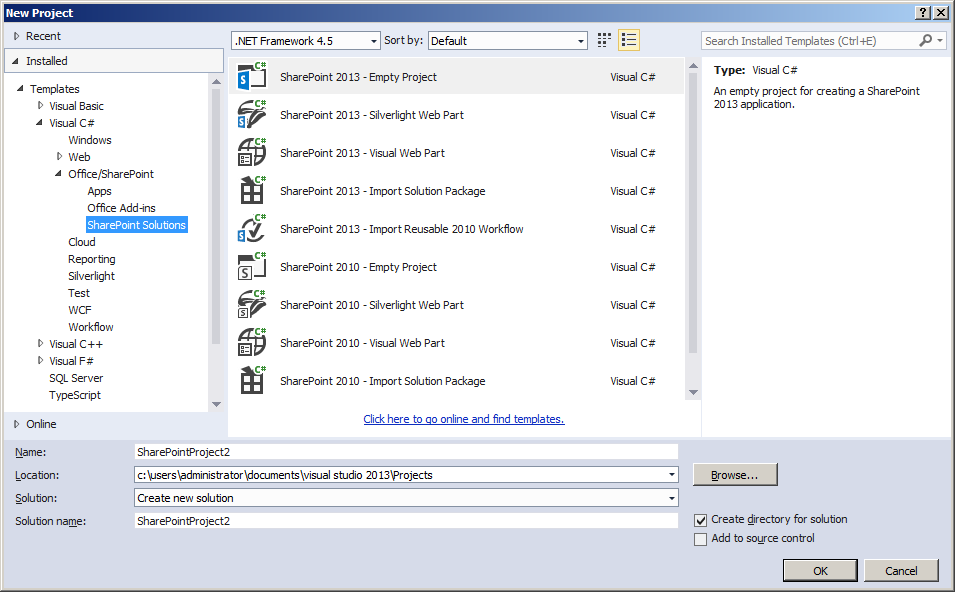Click SharePoint 2013 Import Reusable 2010 Workflow icon
Image resolution: width=955 pixels, height=592 pixels.
[252, 229]
